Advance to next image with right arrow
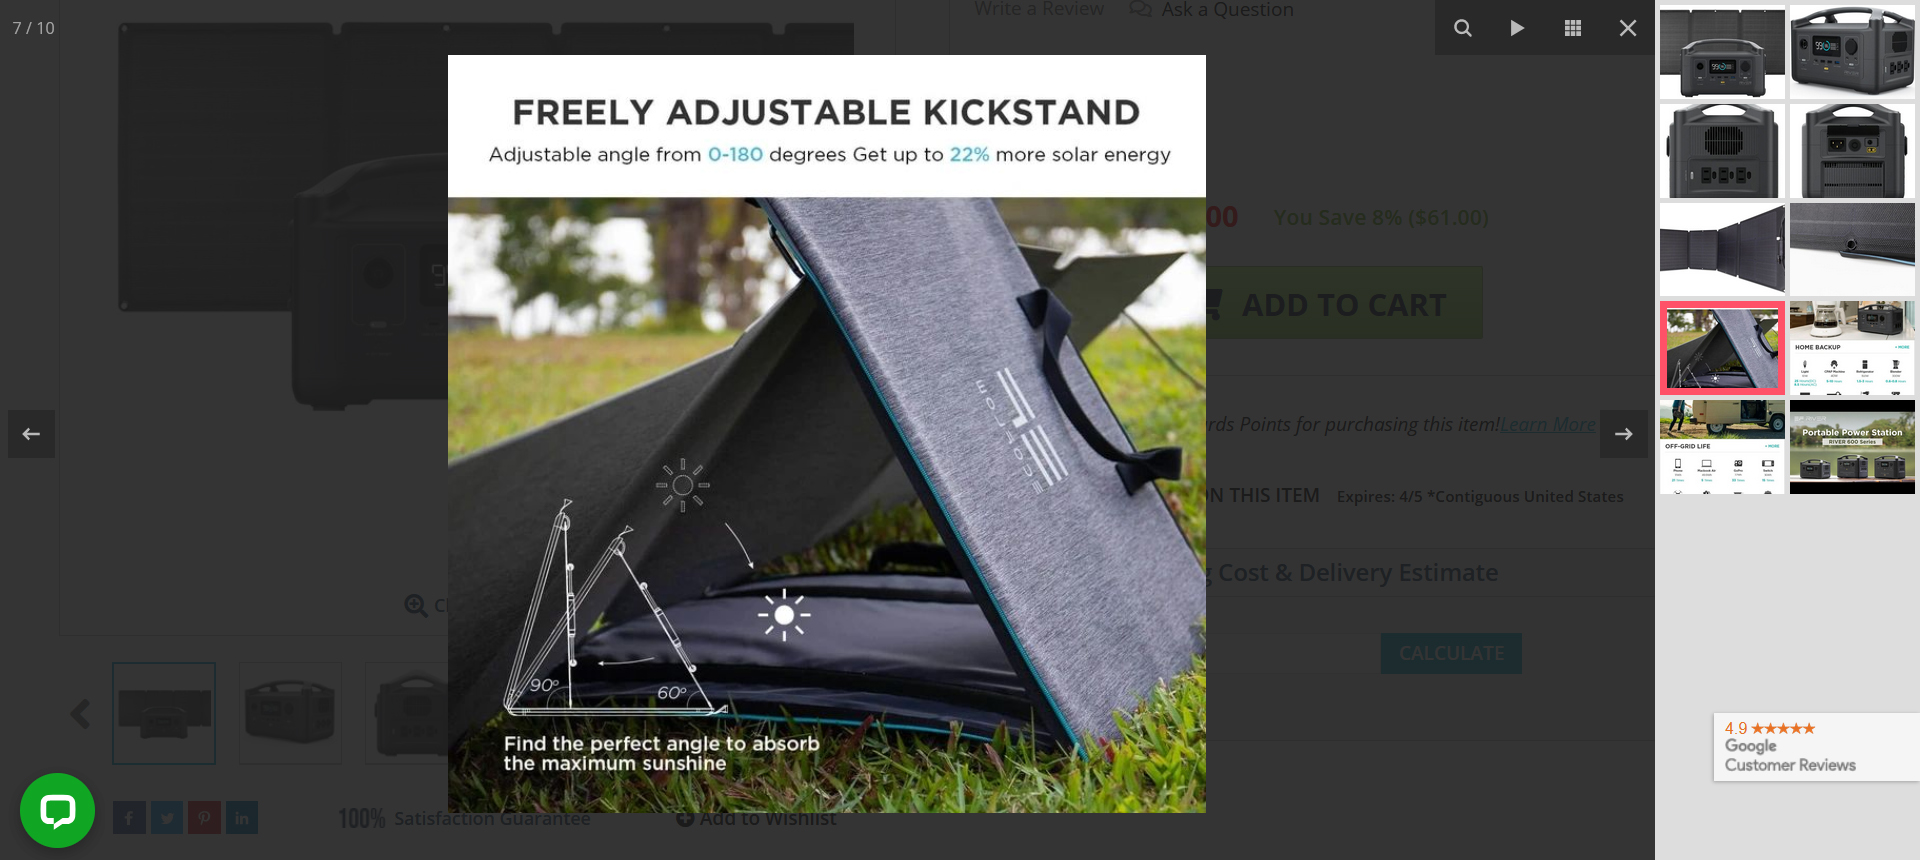Image resolution: width=1920 pixels, height=860 pixels. [x=1623, y=434]
